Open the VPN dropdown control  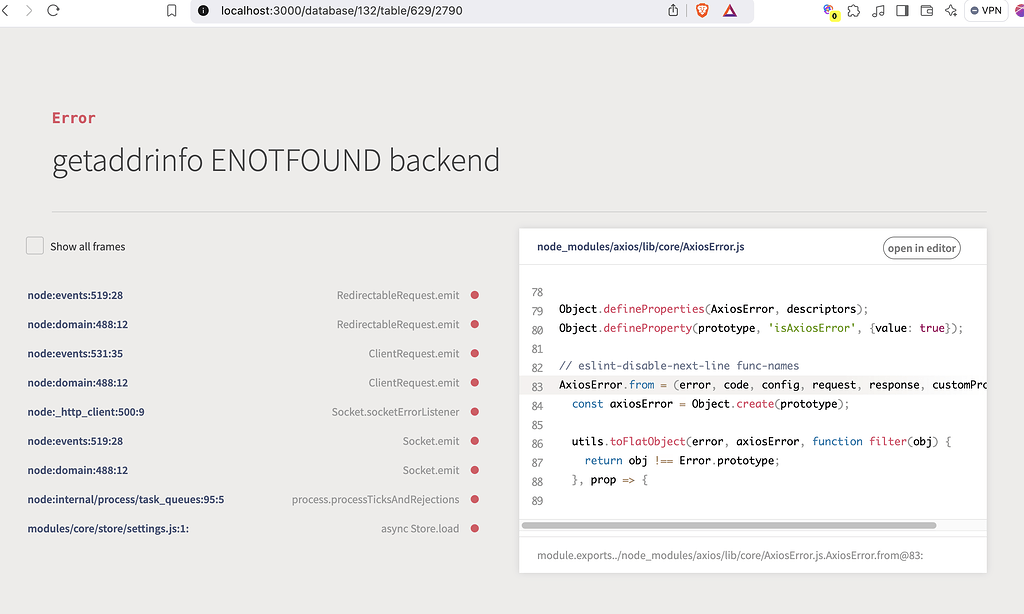point(984,11)
